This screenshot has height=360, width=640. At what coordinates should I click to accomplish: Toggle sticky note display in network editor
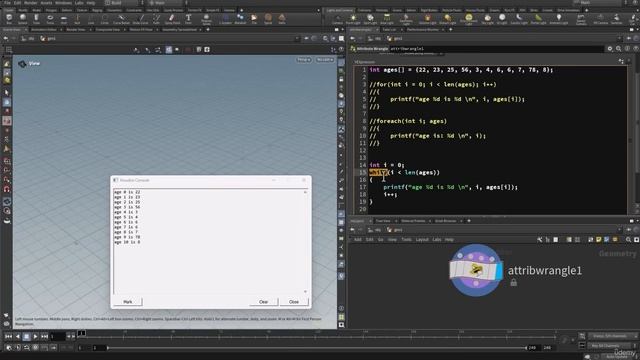pyautogui.click(x=598, y=240)
